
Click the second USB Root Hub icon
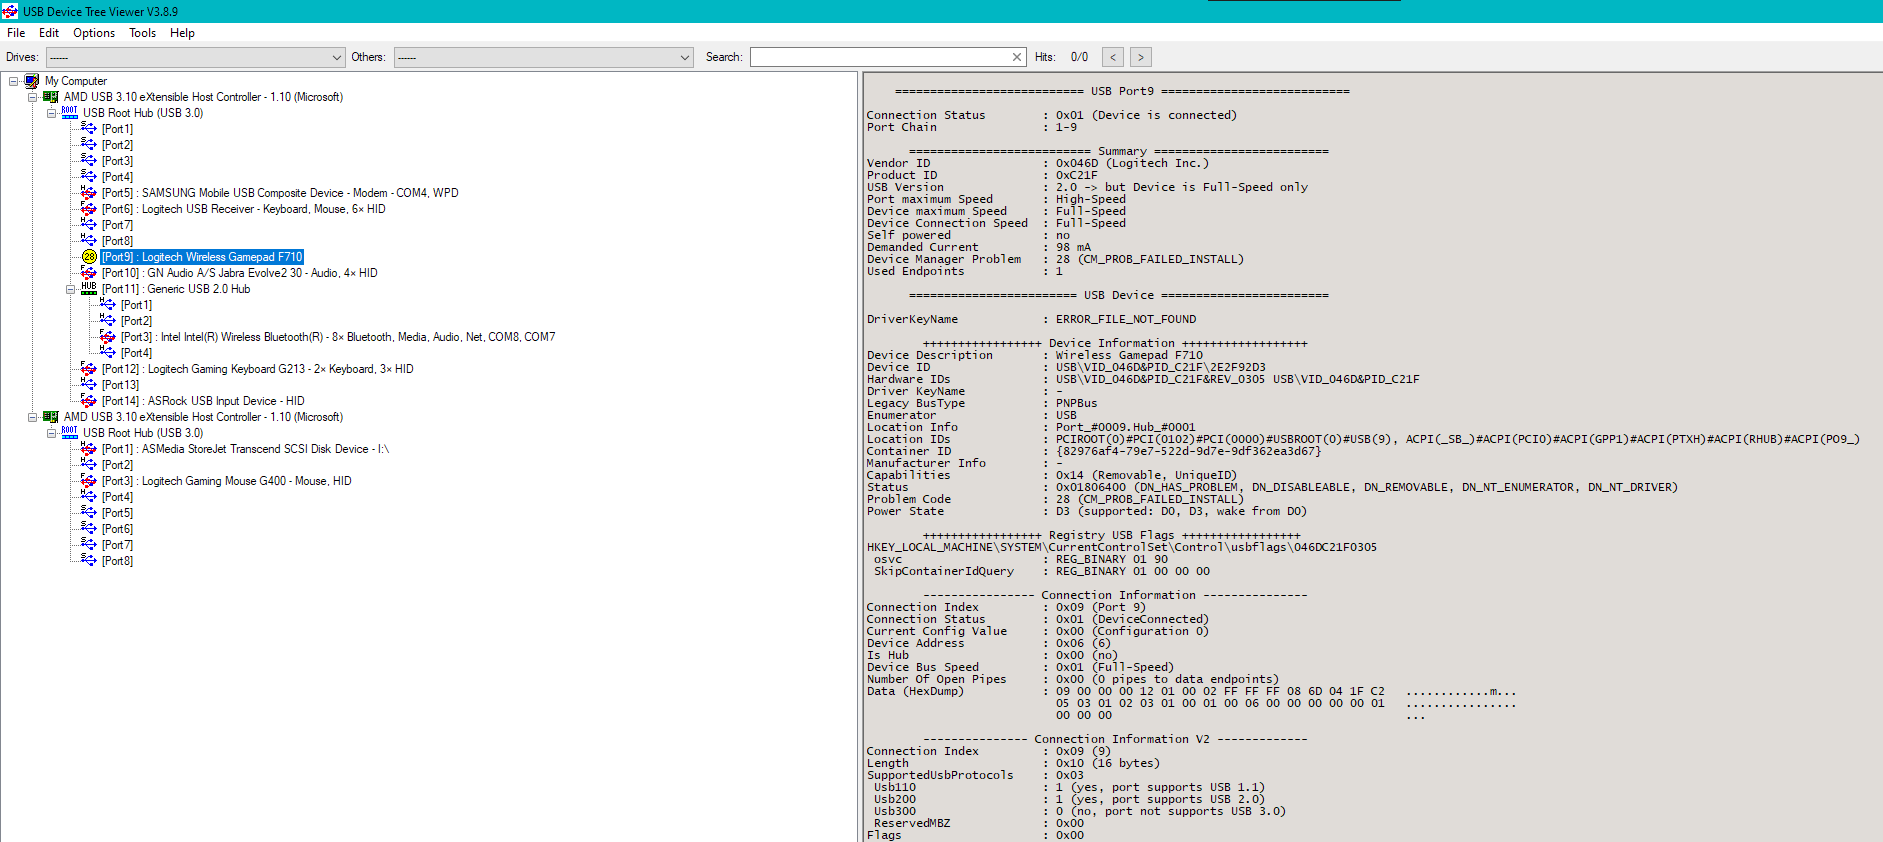click(70, 432)
